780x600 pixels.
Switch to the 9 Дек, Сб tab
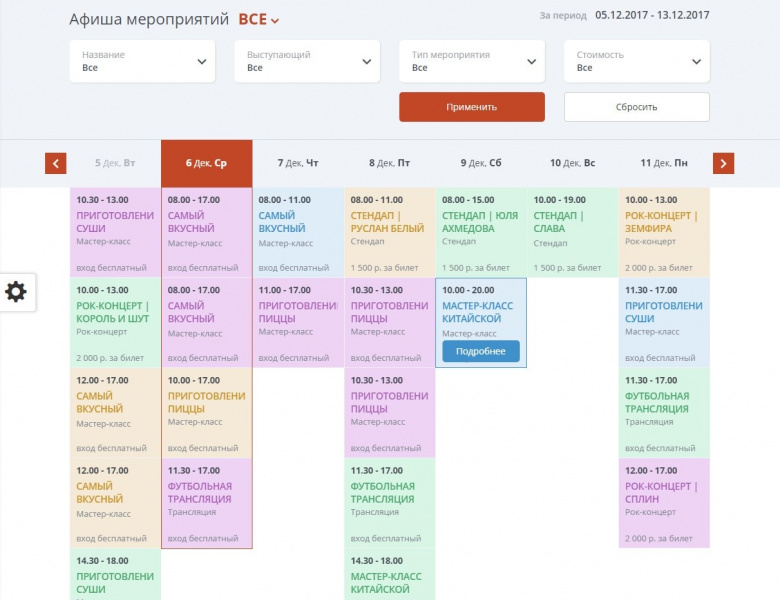pyautogui.click(x=481, y=163)
